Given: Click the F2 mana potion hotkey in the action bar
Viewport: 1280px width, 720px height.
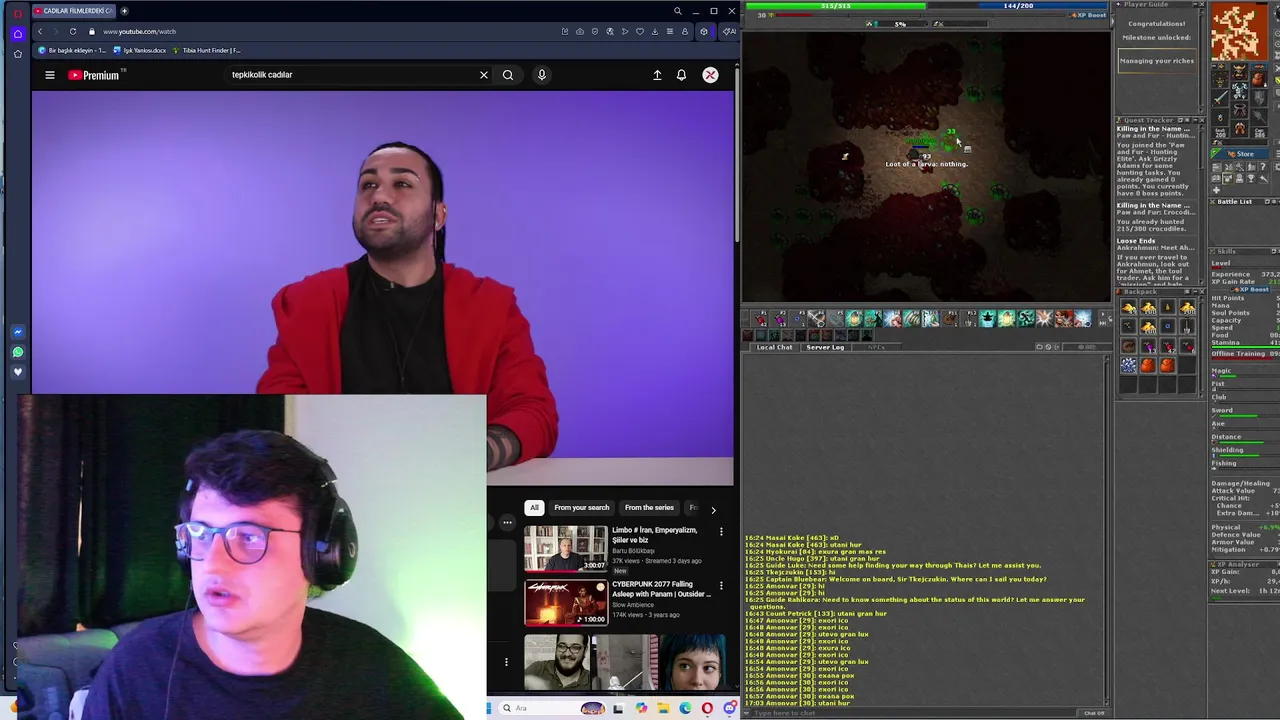Looking at the screenshot, I should [x=779, y=318].
